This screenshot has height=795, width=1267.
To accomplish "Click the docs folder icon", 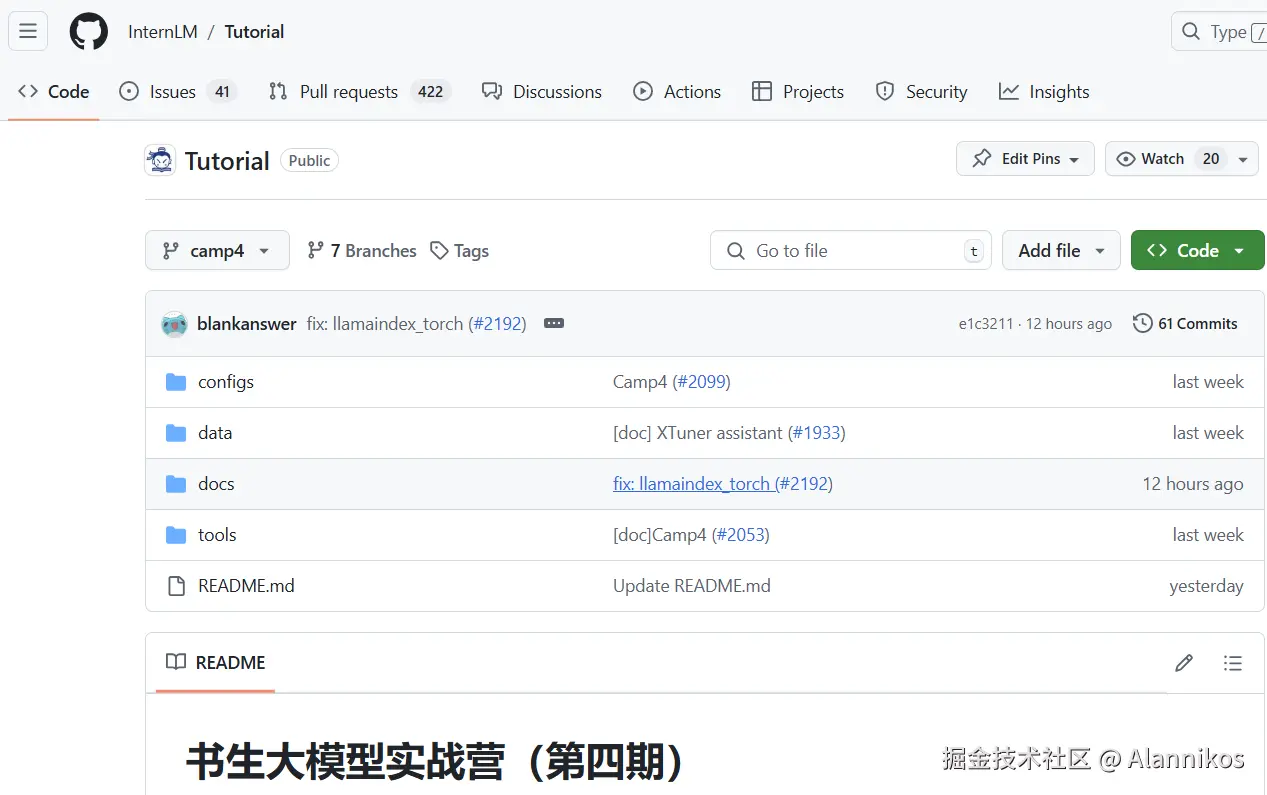I will click(x=176, y=484).
